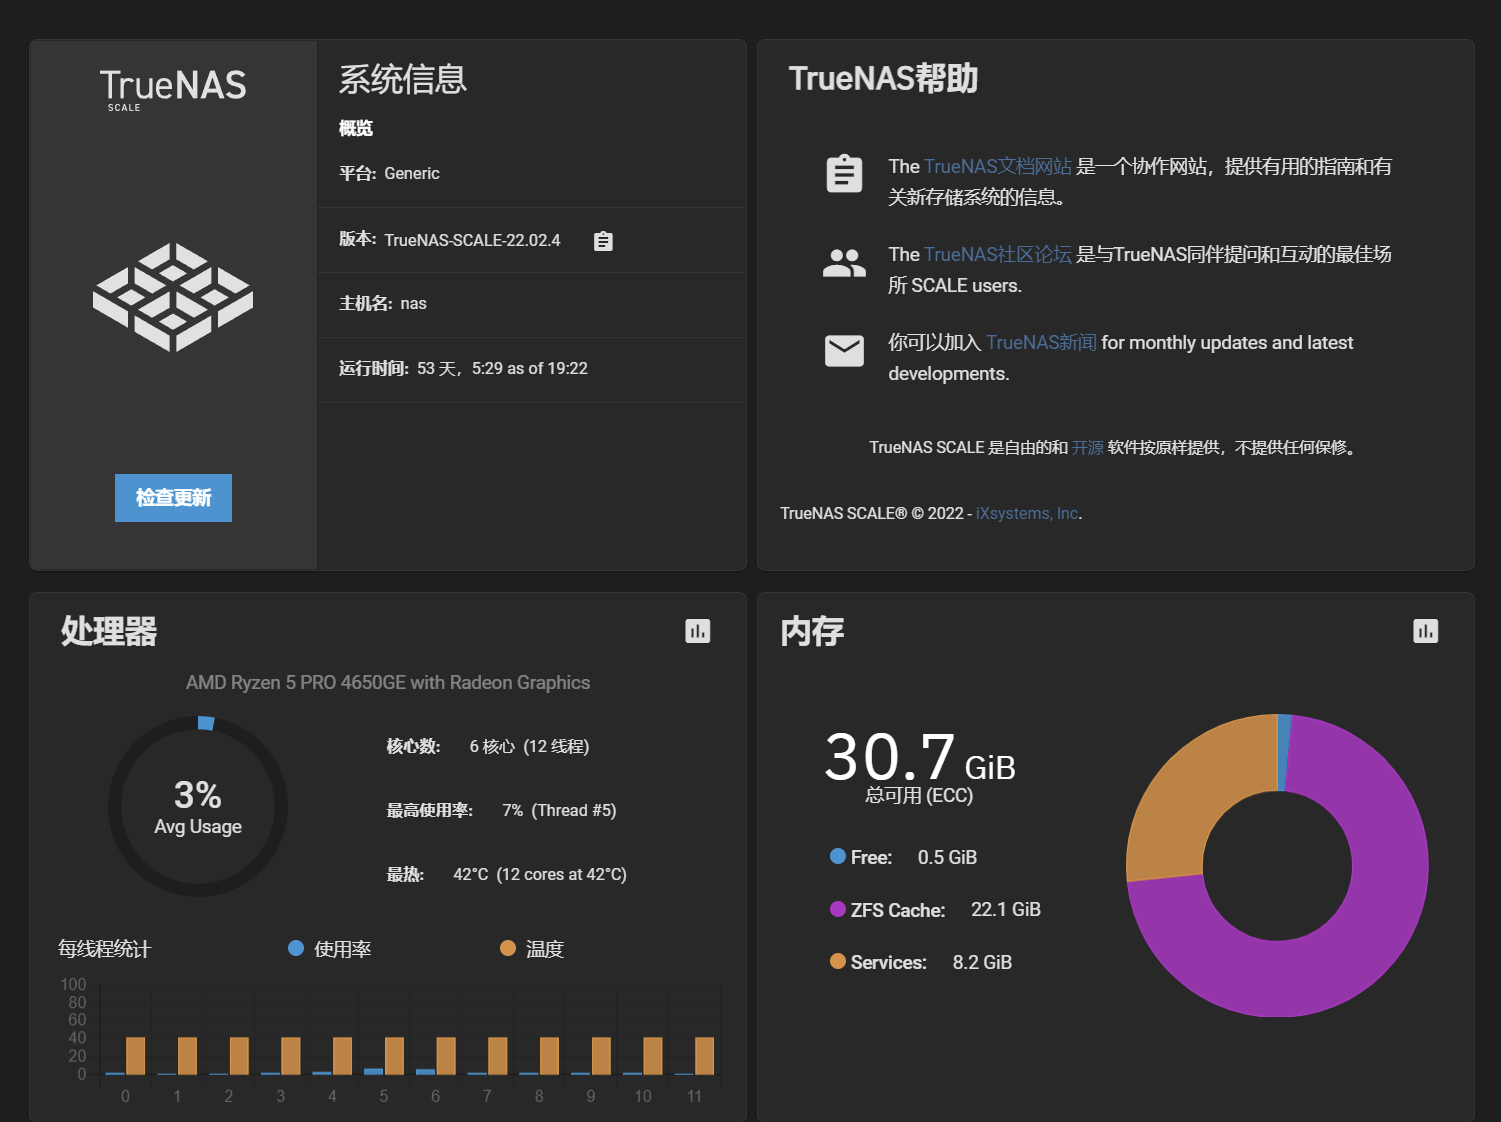
Task: Copy the TrueNAS version information
Action: point(603,241)
